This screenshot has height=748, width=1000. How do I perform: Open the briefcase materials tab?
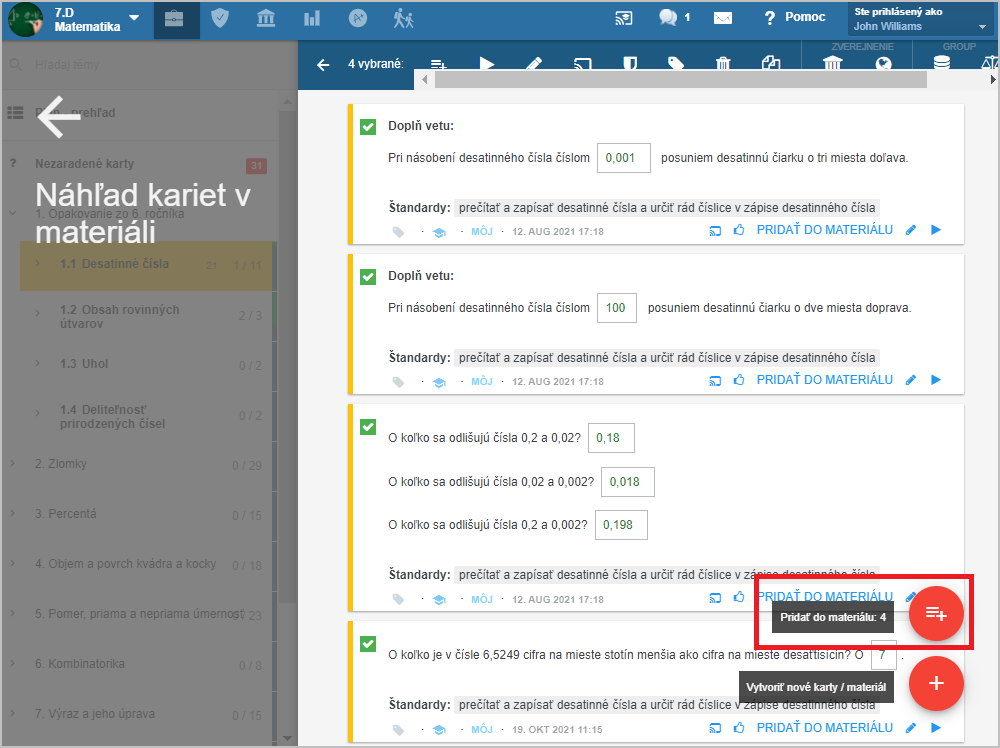[176, 19]
